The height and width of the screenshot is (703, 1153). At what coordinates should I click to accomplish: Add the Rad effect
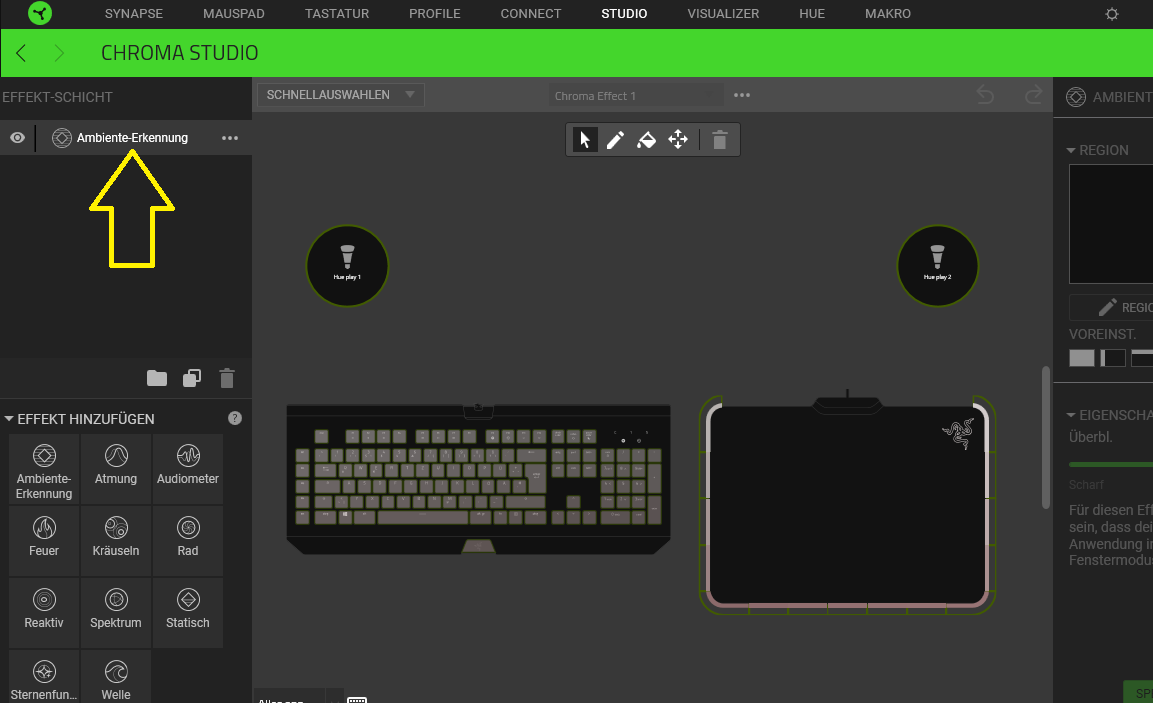tap(188, 540)
